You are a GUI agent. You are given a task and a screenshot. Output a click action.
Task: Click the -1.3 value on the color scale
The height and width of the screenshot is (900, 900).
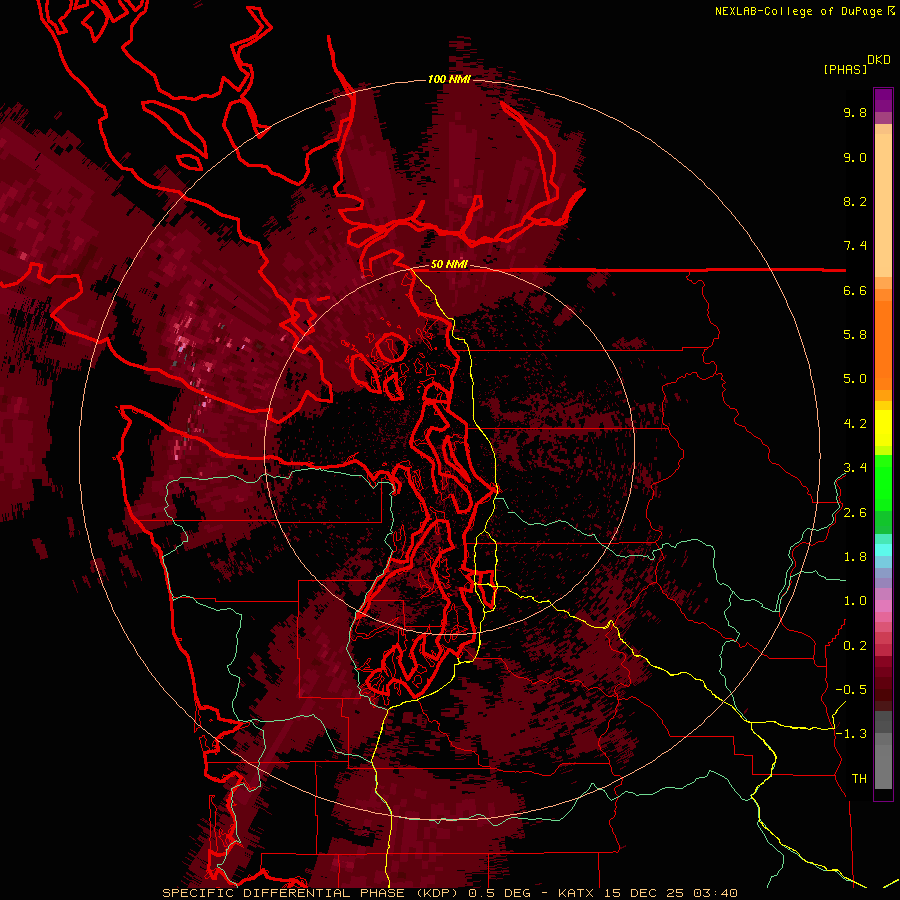click(851, 734)
